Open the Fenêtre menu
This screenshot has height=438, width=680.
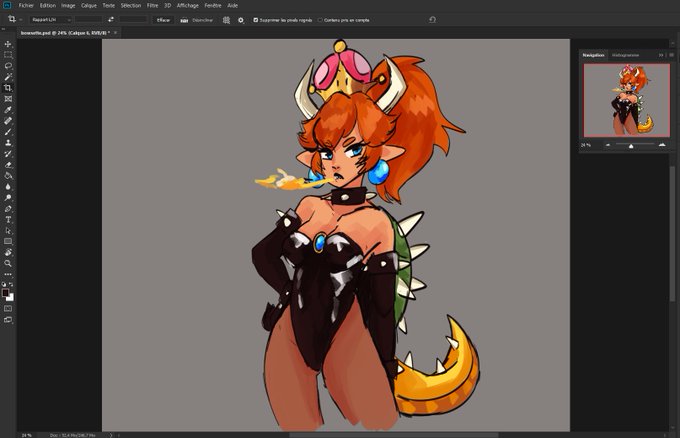click(213, 6)
